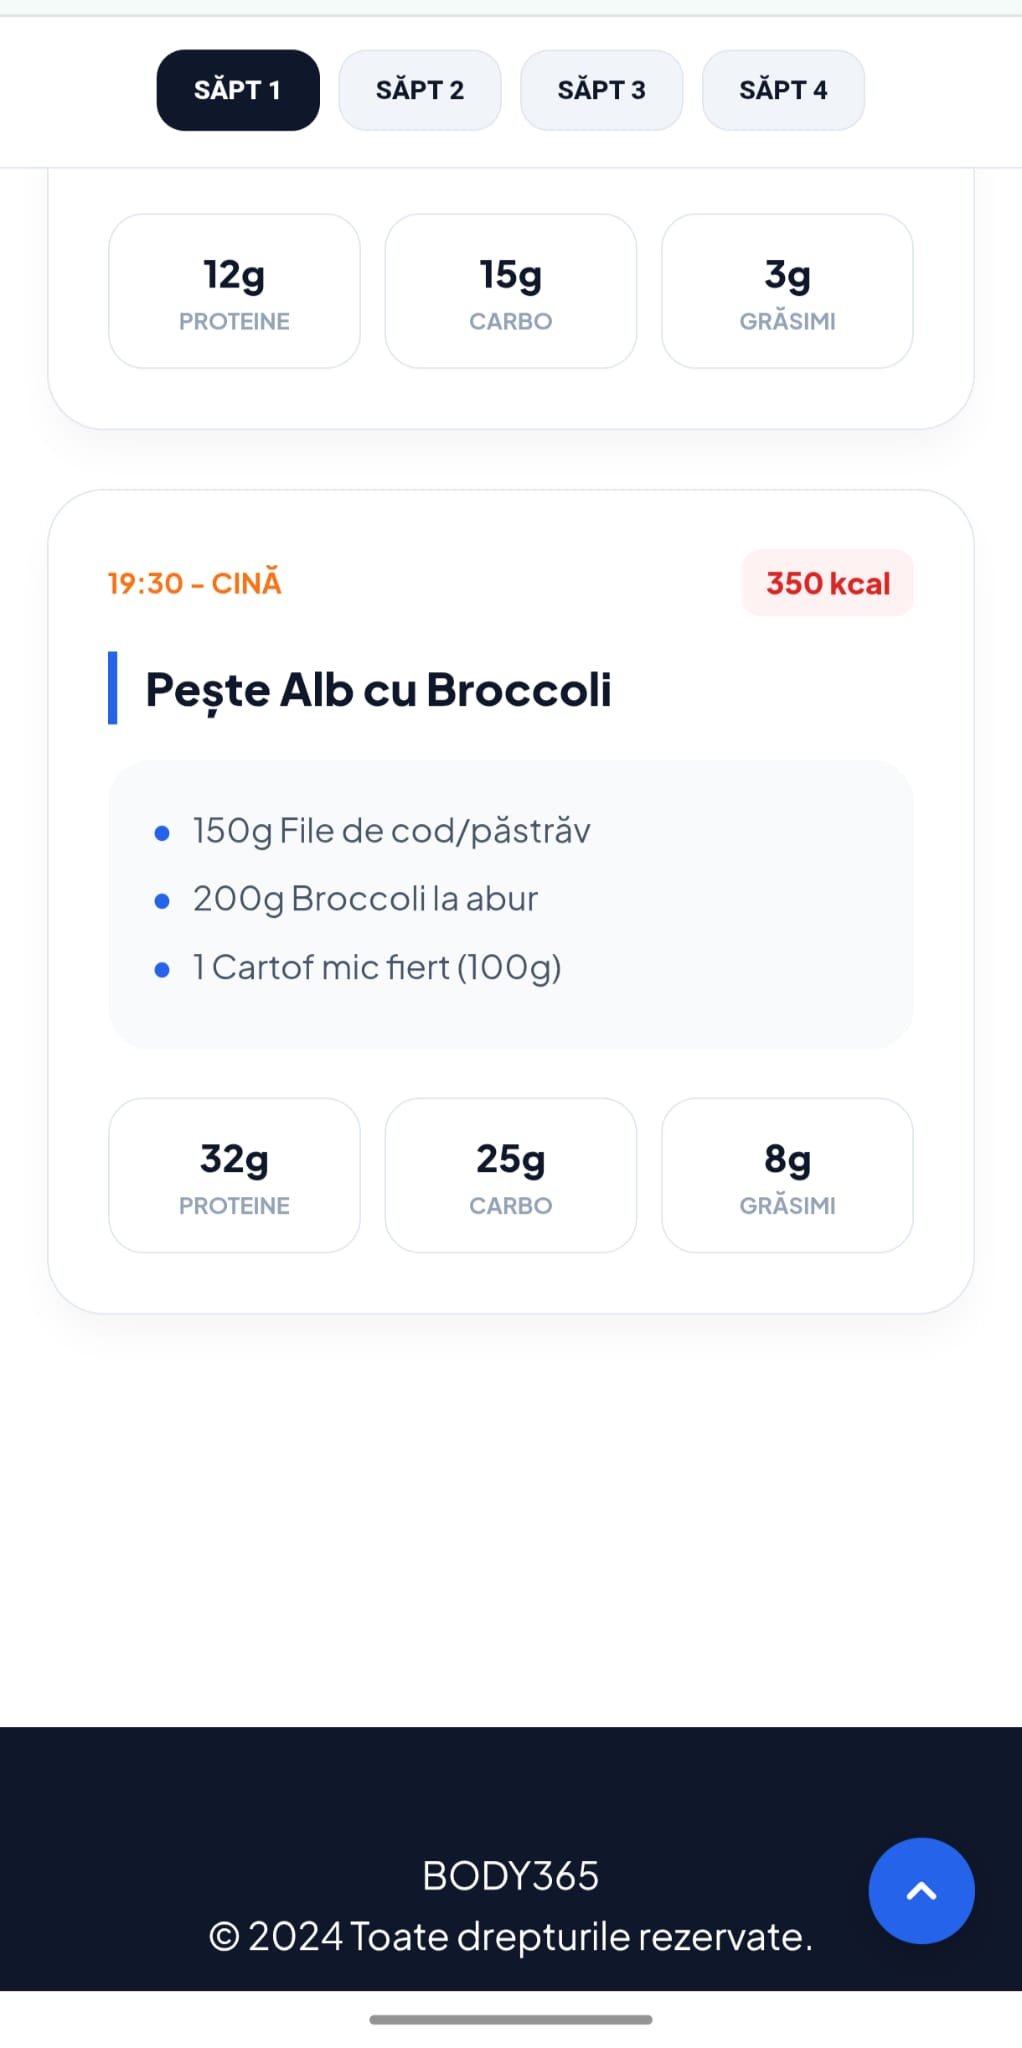
Task: Open the SĂPT 2 week tab
Action: click(x=420, y=90)
